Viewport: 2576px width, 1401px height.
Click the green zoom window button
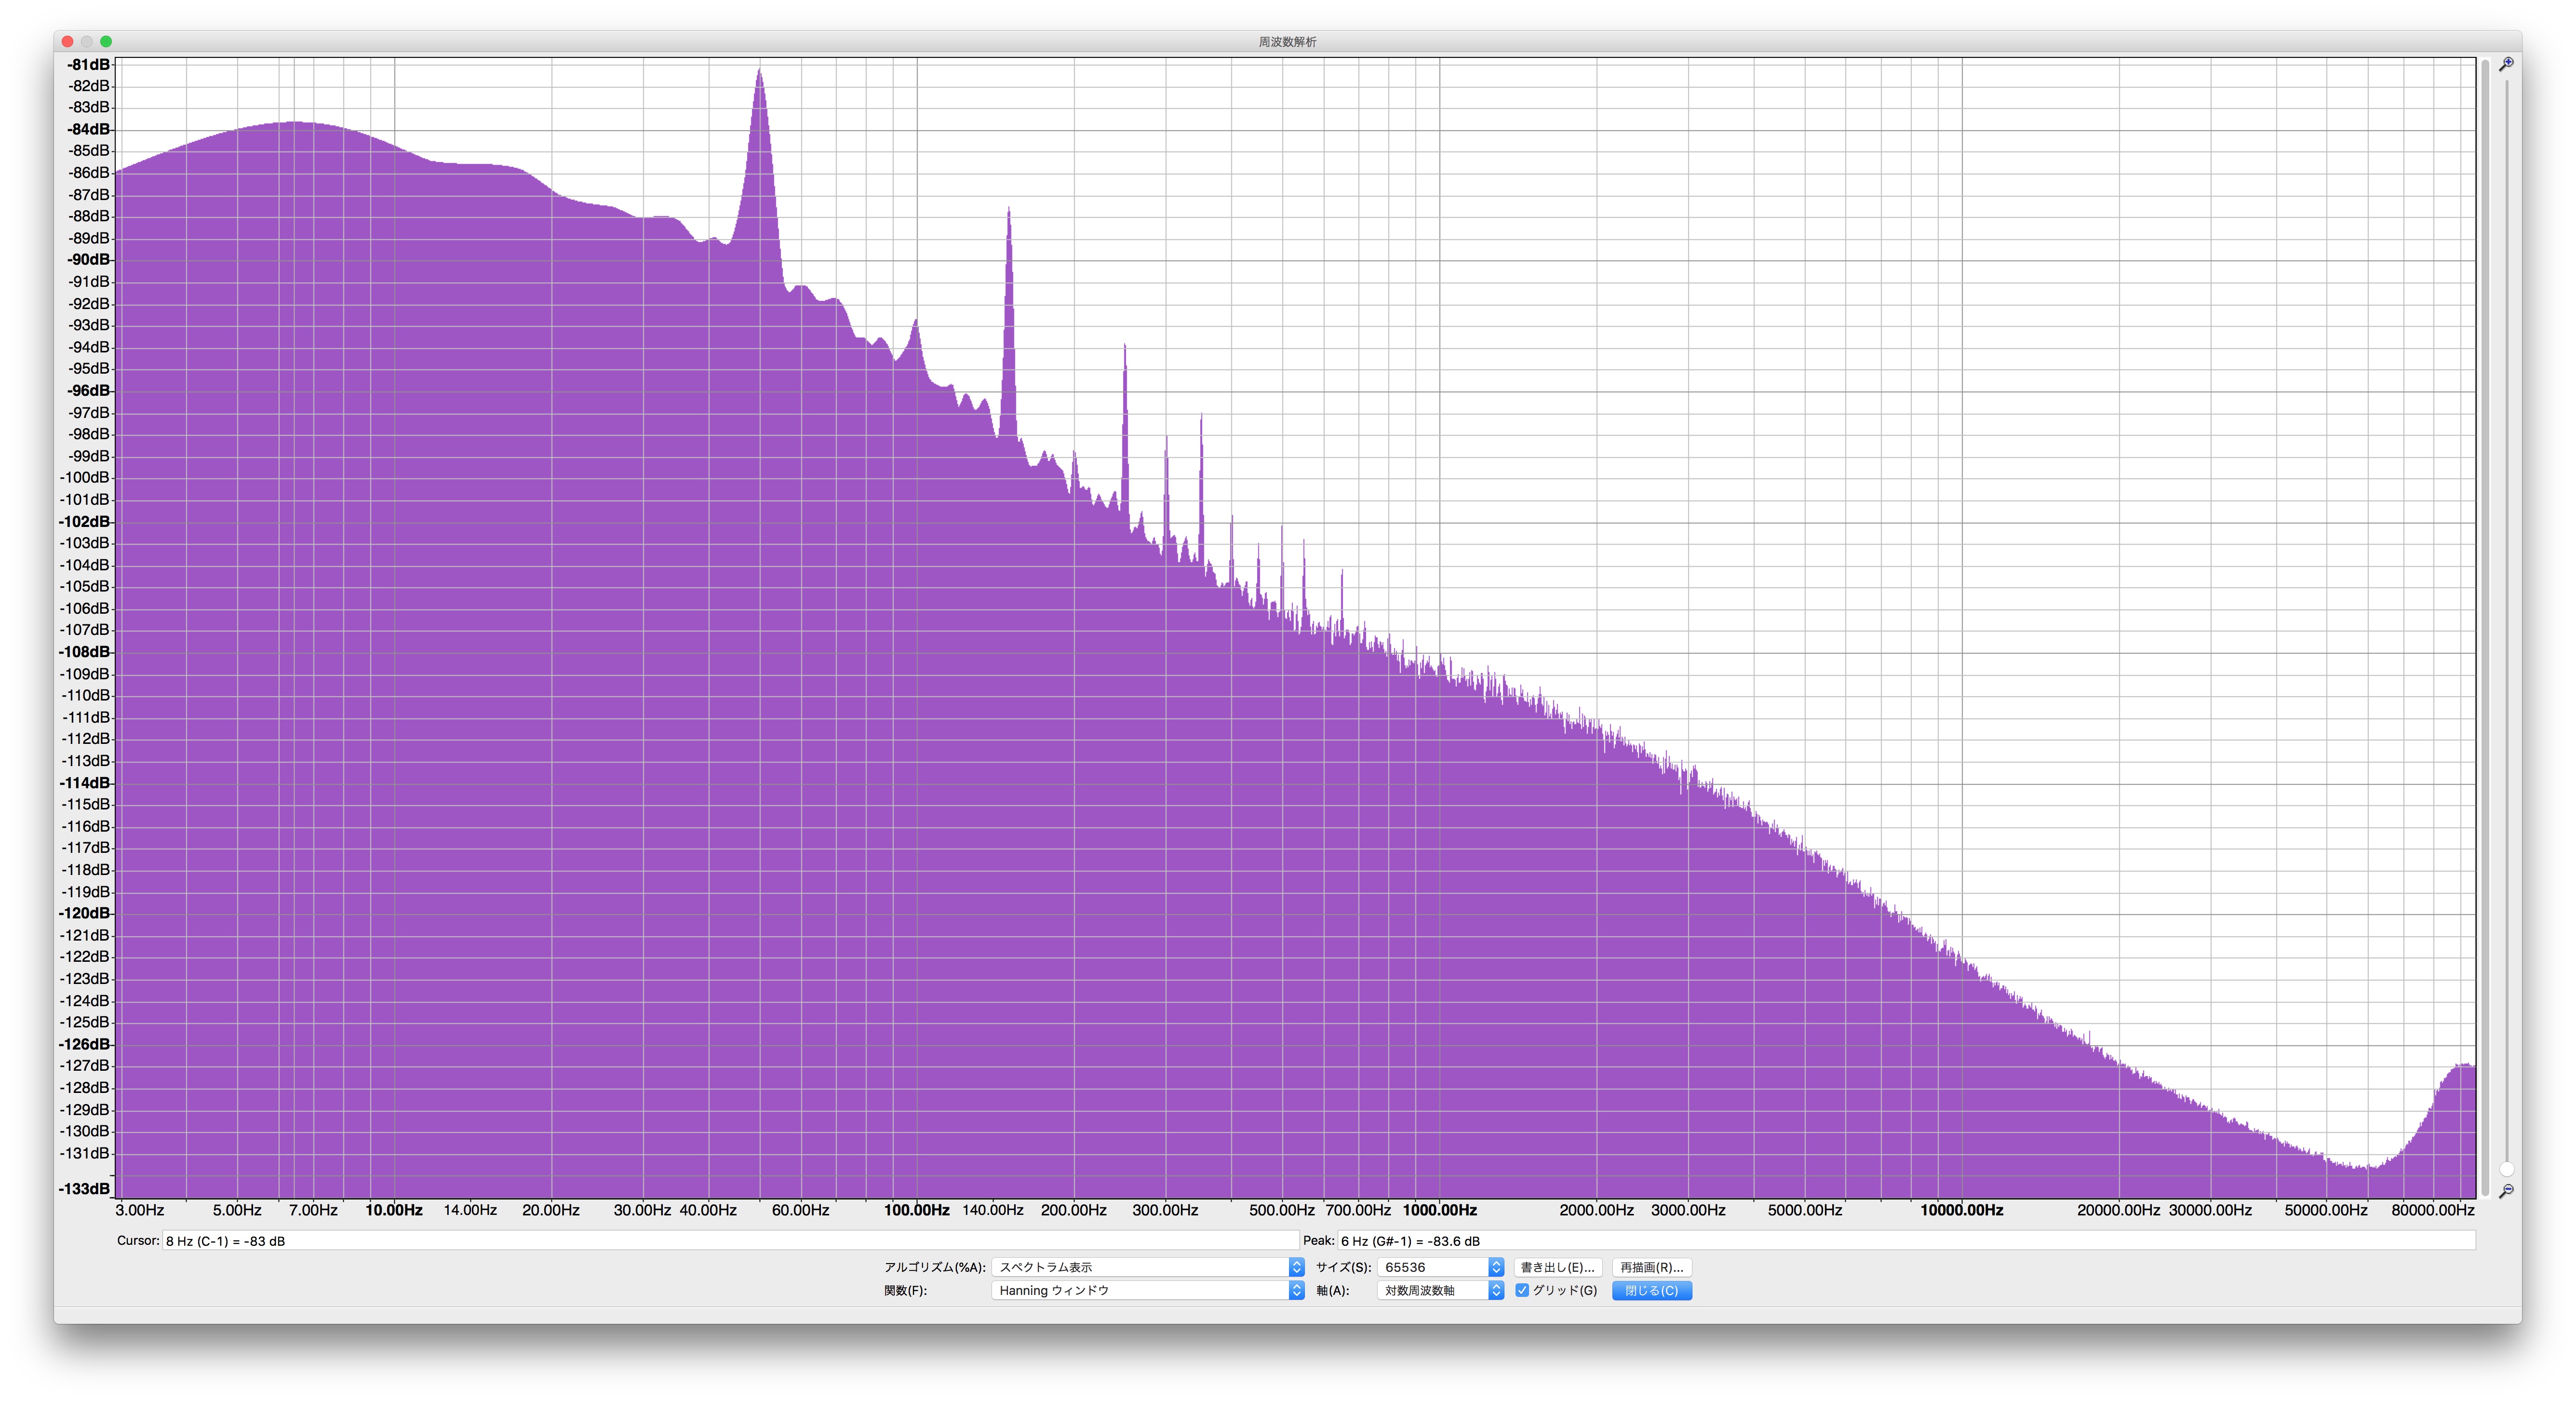point(106,41)
